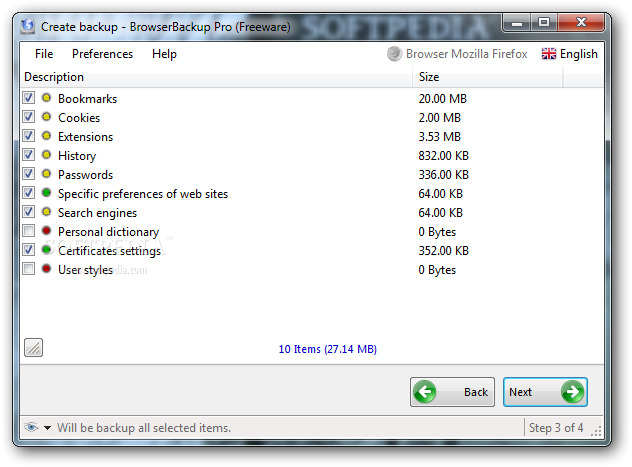Screen dimensions: 632x467
Task: Click the 10 Items (27.14 MB) summary
Action: tap(328, 349)
